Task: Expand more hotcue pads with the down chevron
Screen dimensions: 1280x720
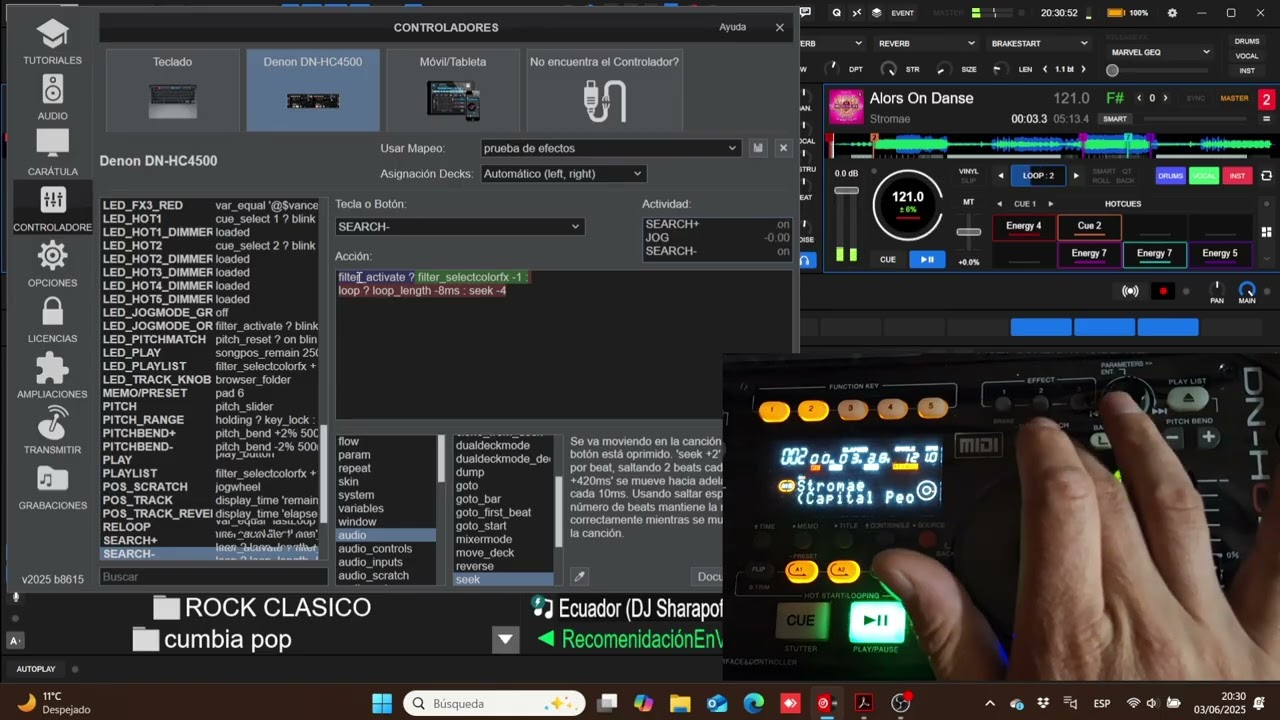Action: pos(1267,258)
